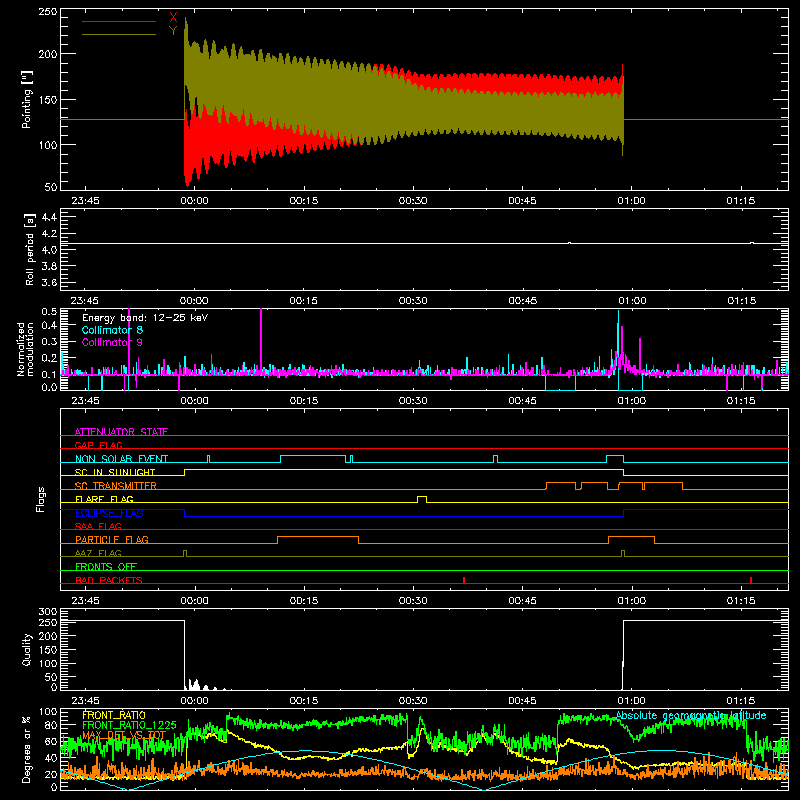Click the 300 value on Quality axis

tap(47, 612)
